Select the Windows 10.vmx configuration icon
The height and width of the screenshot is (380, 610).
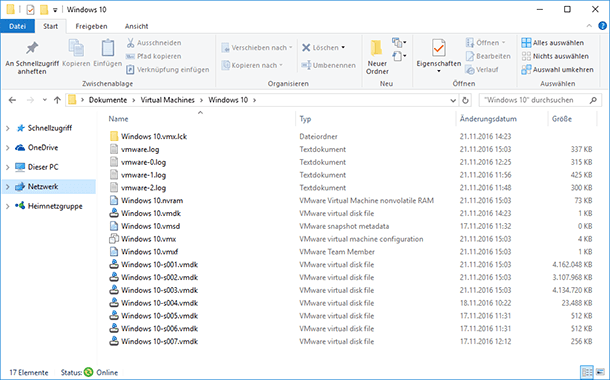pos(114,239)
